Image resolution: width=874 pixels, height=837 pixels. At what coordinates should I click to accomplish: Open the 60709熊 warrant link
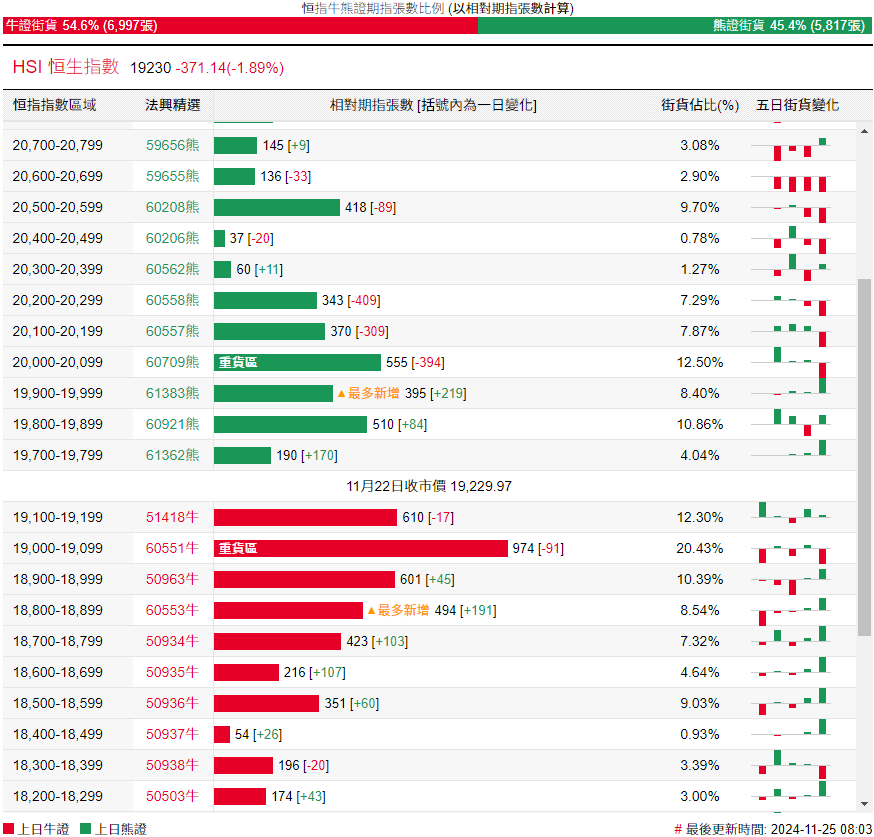[x=172, y=362]
